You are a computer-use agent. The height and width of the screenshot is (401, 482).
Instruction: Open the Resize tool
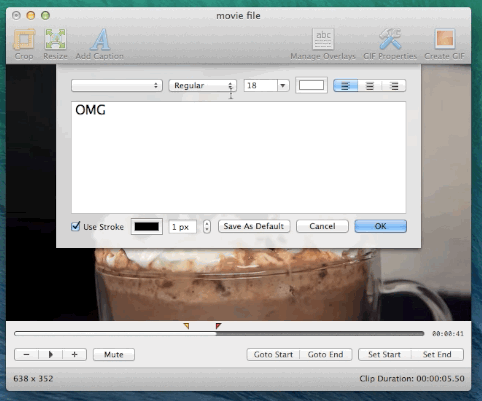[55, 39]
